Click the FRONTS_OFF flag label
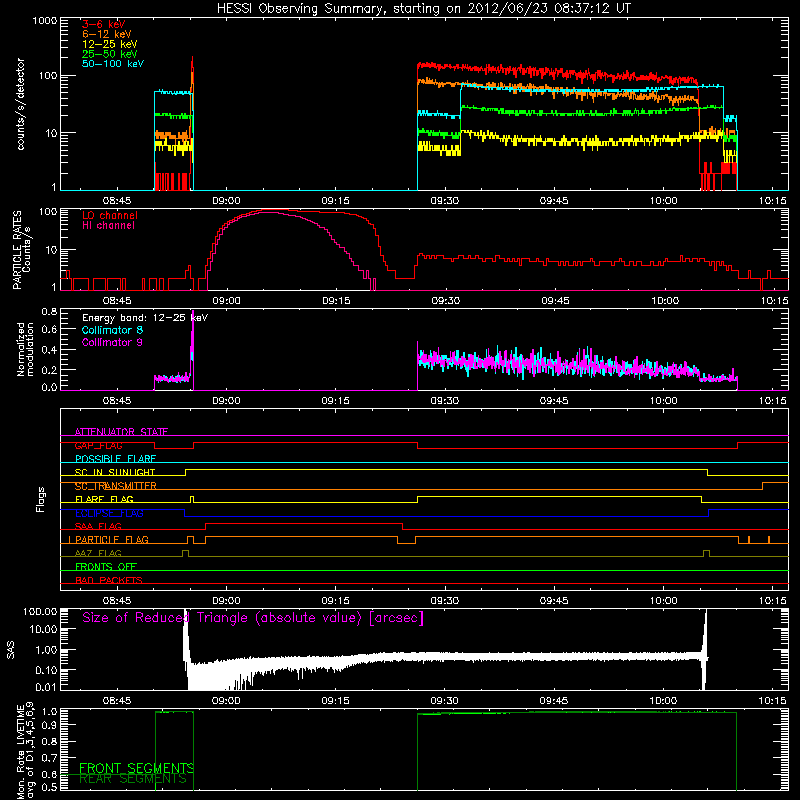This screenshot has height=800, width=800. 106,567
